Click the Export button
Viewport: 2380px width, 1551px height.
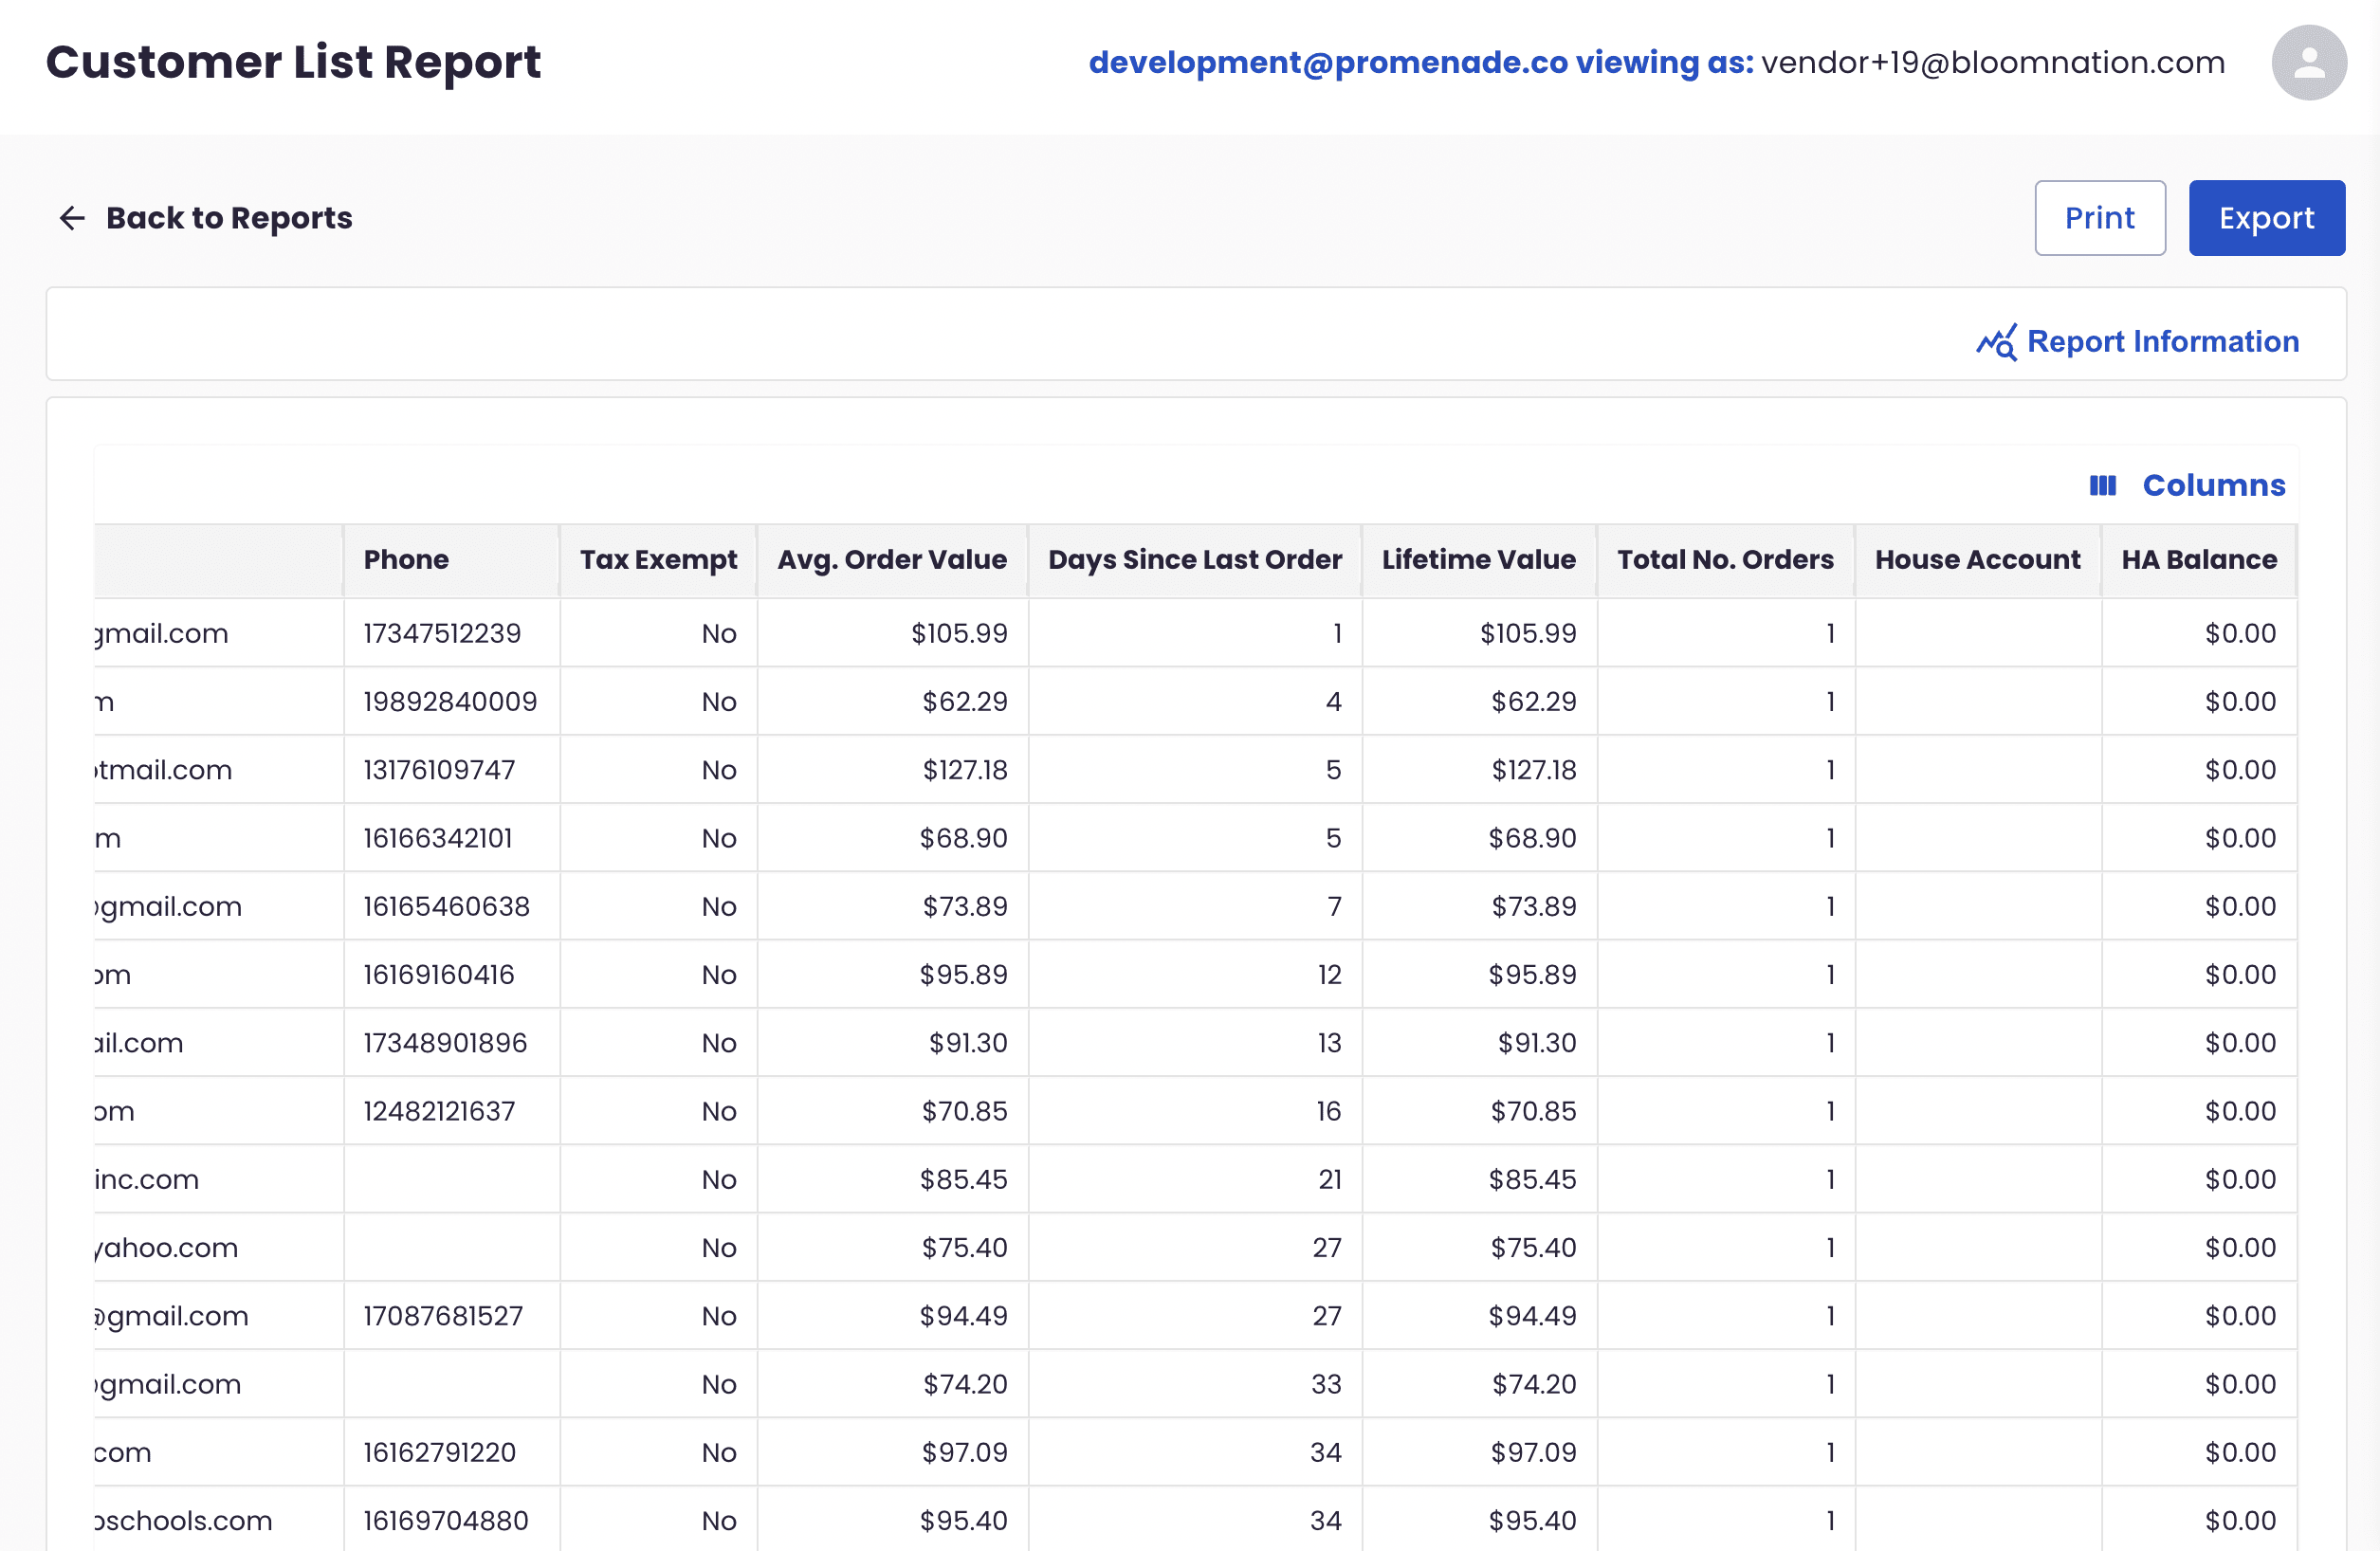2266,217
